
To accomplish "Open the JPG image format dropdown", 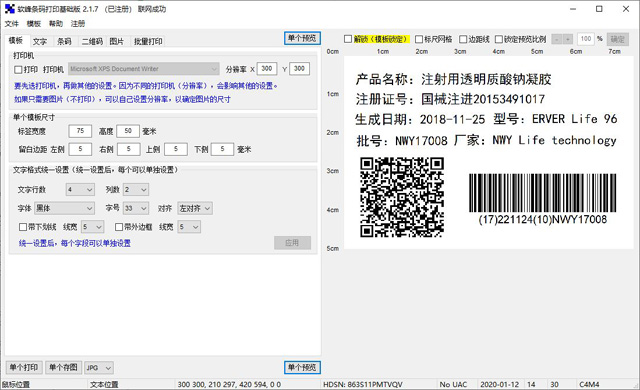I will coord(99,368).
